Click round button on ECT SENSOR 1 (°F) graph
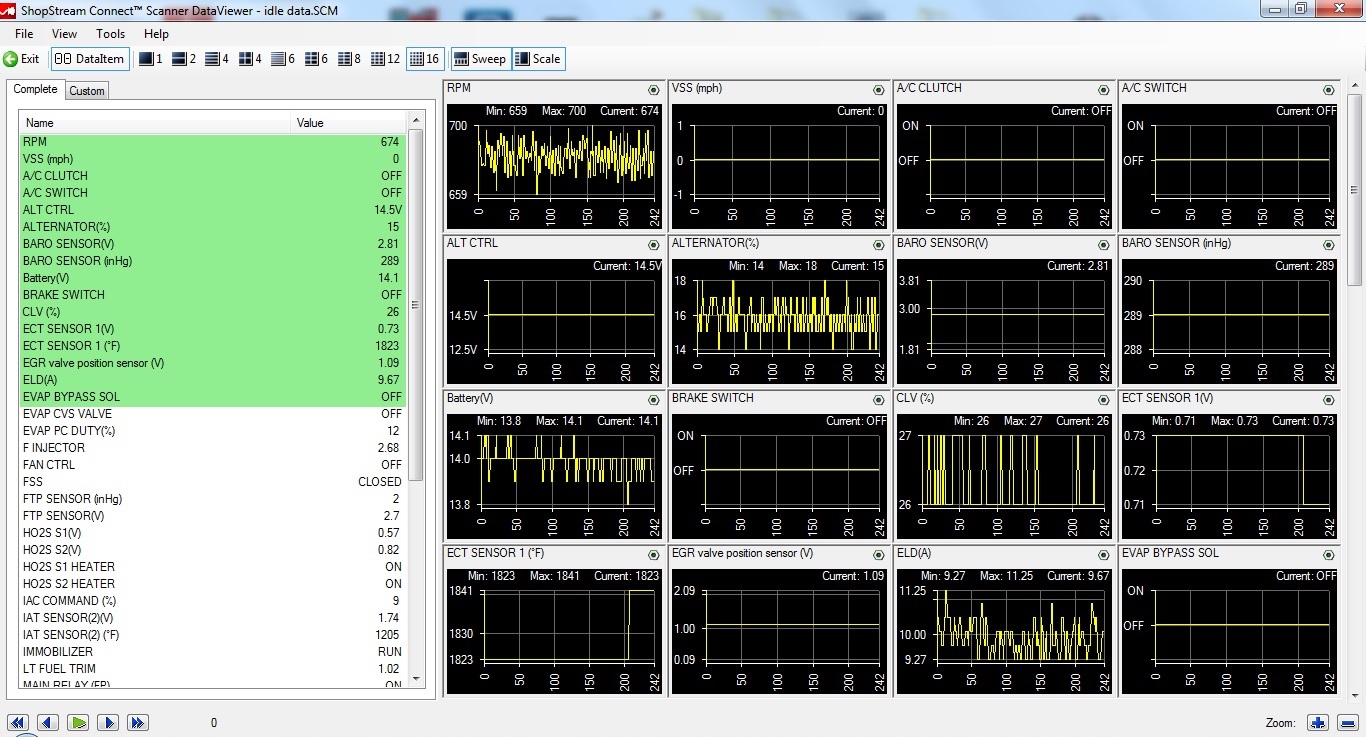 pos(654,555)
